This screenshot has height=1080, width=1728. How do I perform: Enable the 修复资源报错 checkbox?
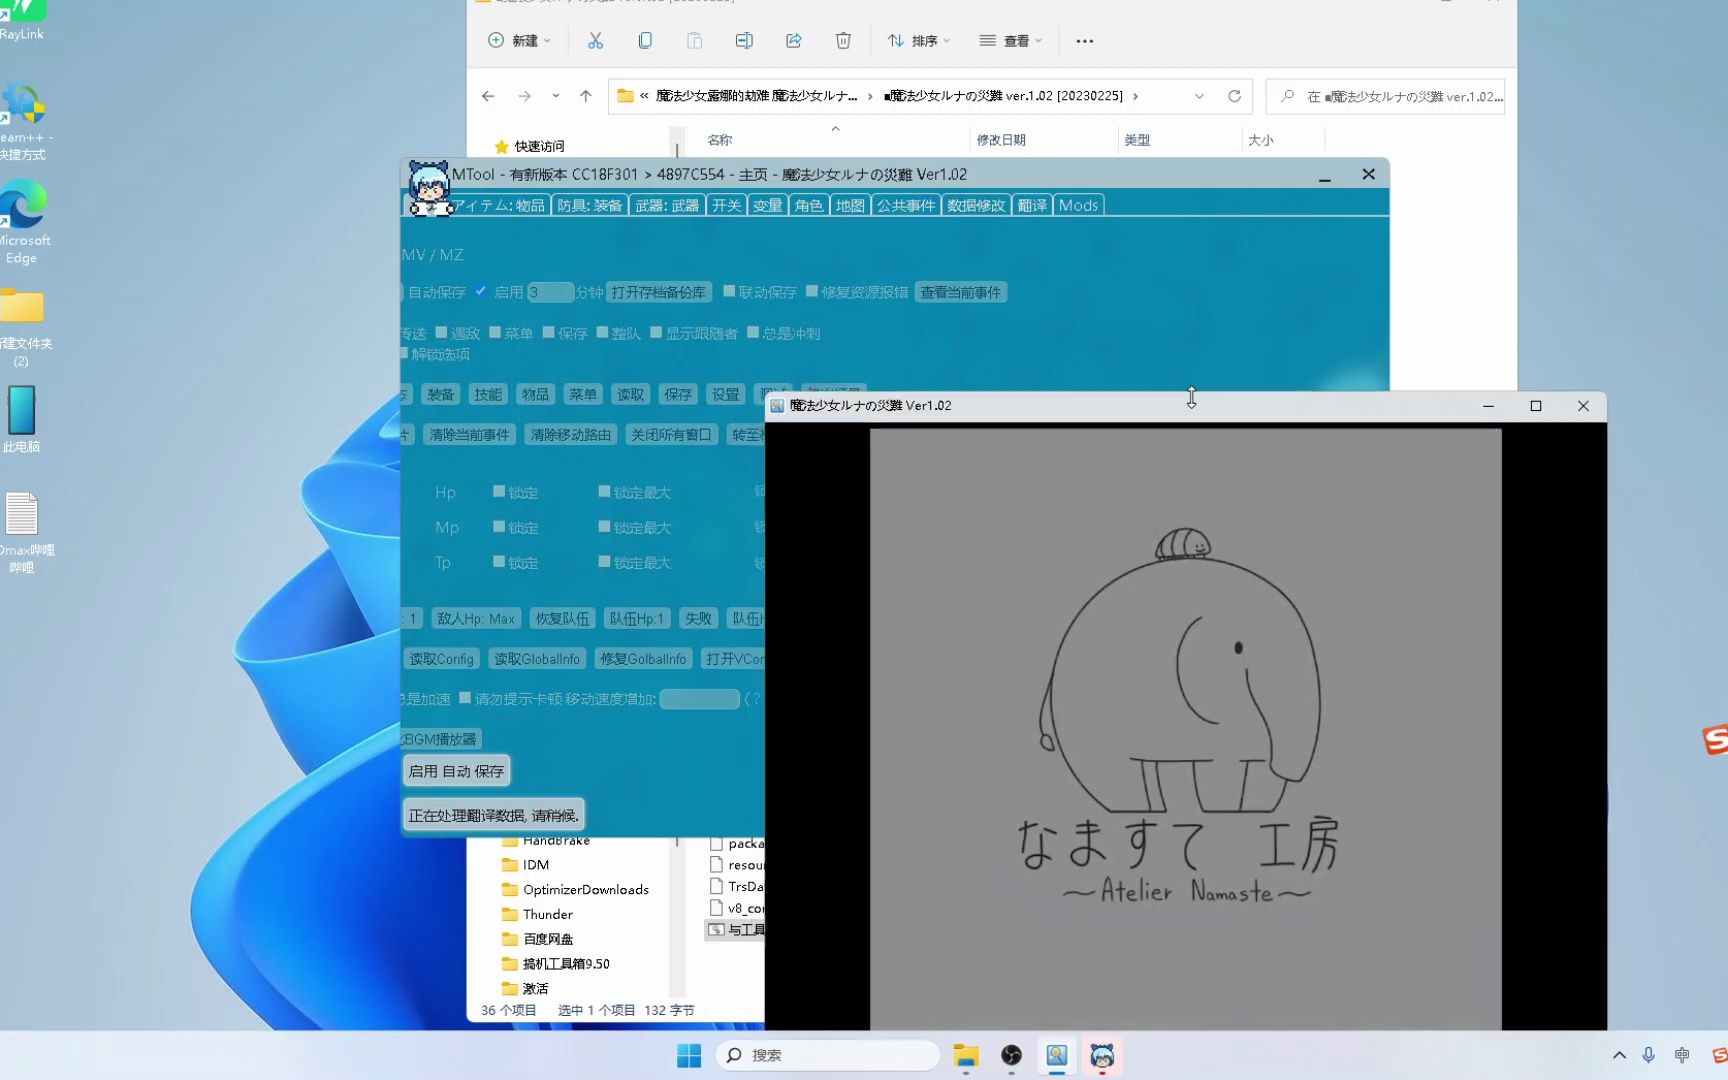pos(812,291)
